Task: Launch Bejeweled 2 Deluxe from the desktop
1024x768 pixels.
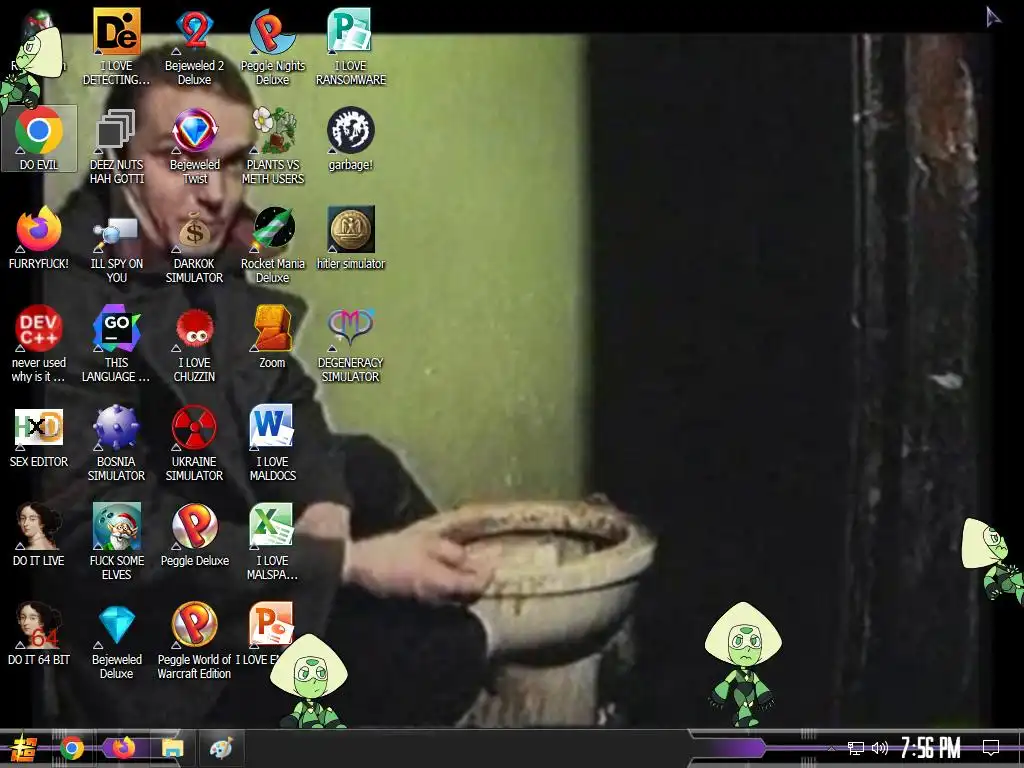Action: [x=194, y=31]
